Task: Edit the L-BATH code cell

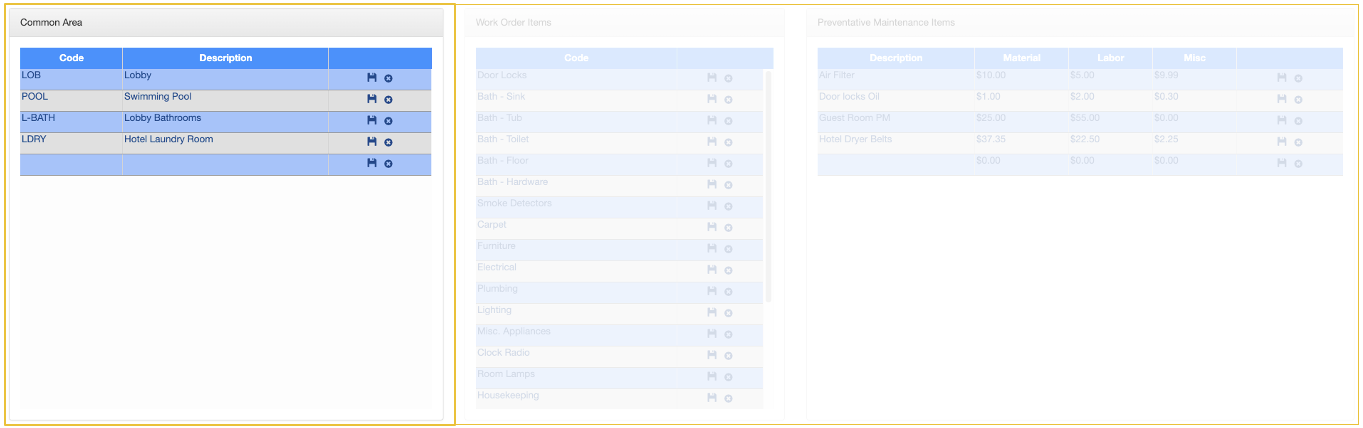Action: click(71, 121)
